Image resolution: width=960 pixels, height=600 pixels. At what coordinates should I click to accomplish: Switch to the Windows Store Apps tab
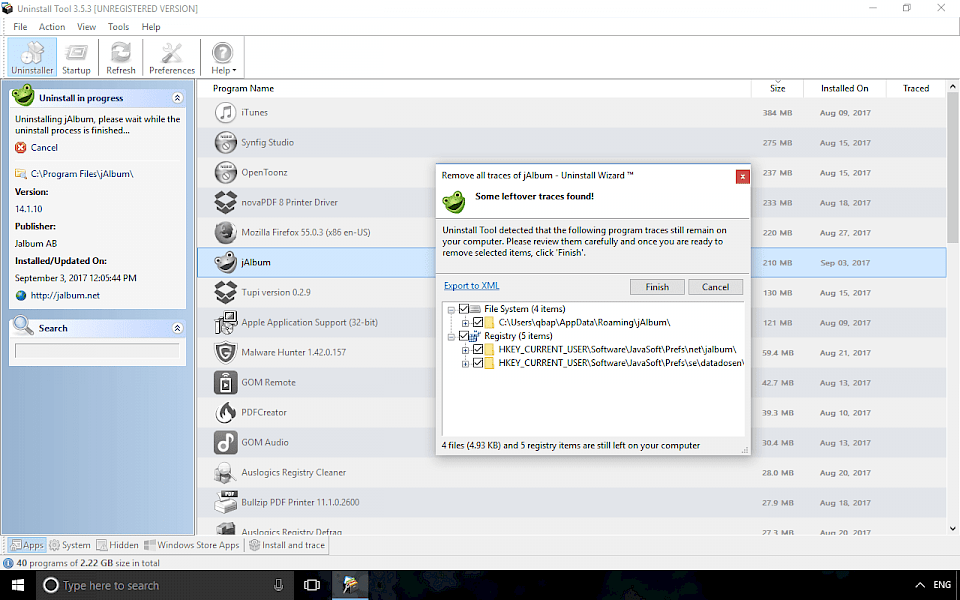tap(192, 545)
